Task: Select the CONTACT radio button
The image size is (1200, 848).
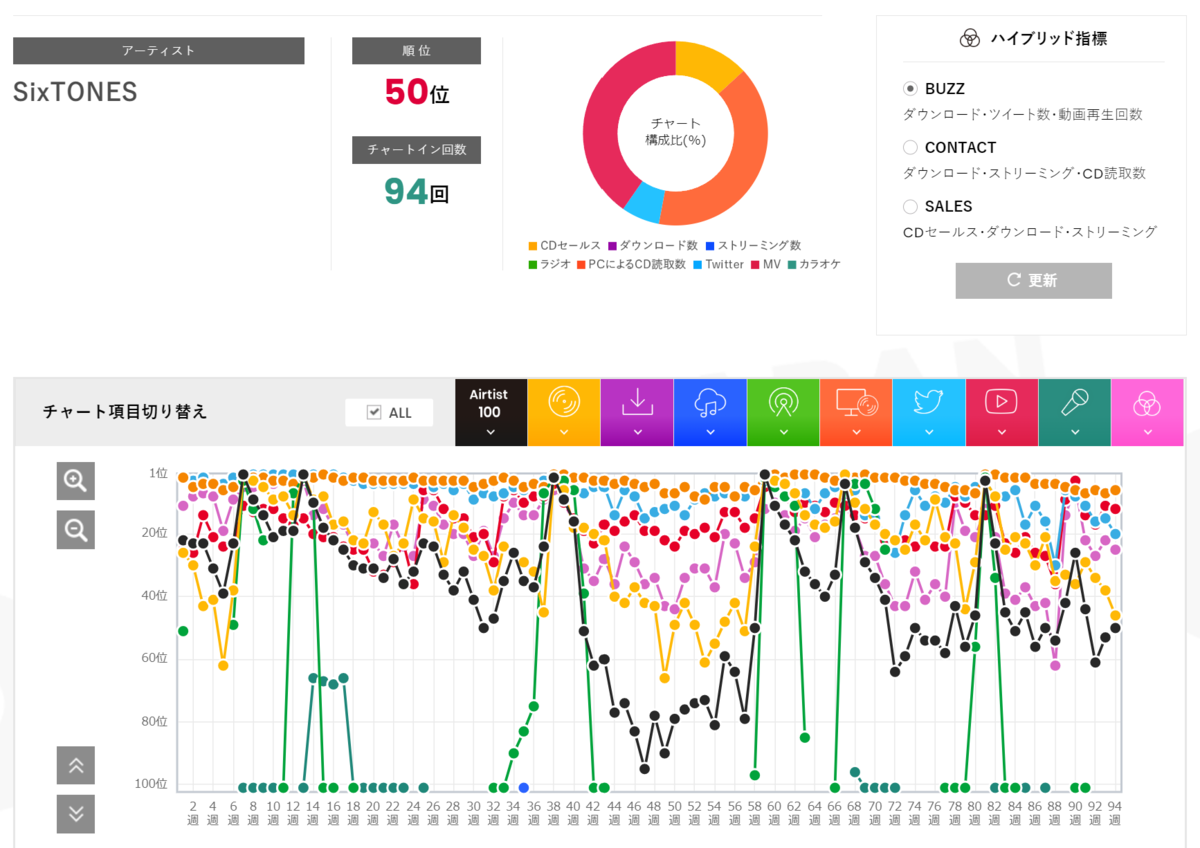Action: 910,147
